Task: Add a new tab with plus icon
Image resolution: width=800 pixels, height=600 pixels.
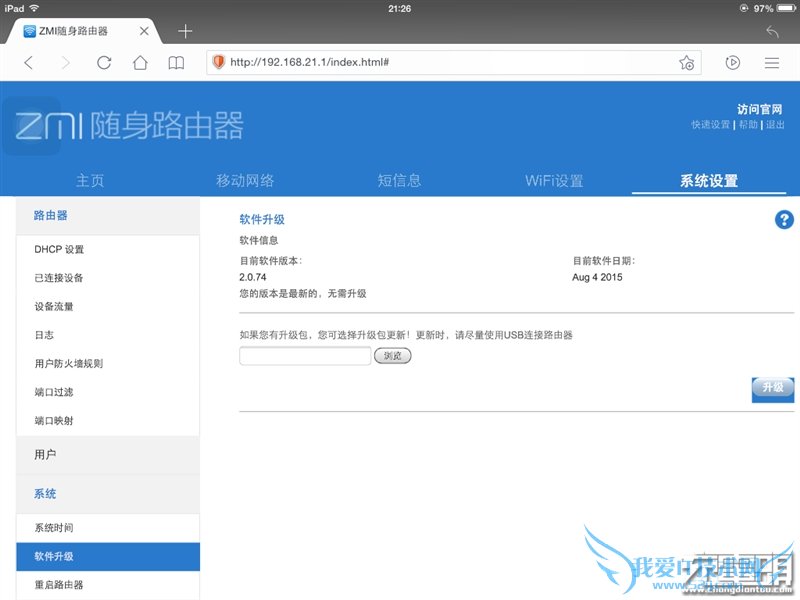Action: pos(185,31)
